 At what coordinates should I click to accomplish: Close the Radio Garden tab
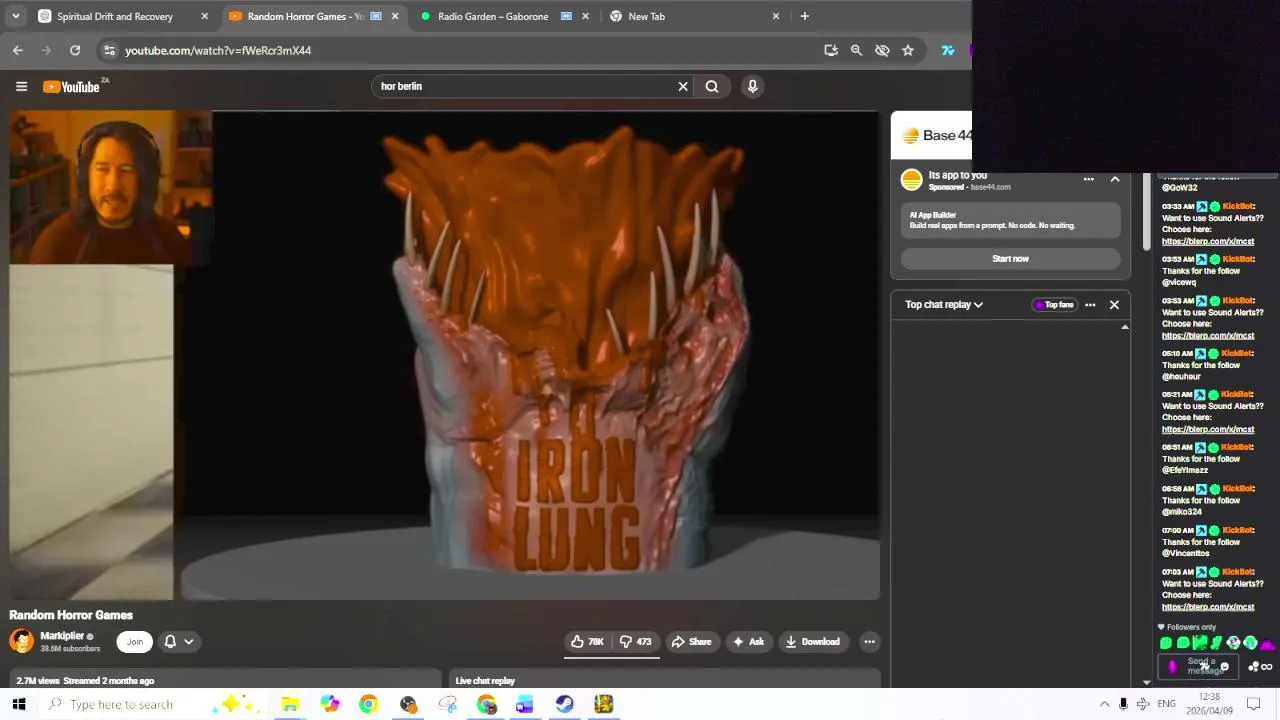[x=585, y=16]
